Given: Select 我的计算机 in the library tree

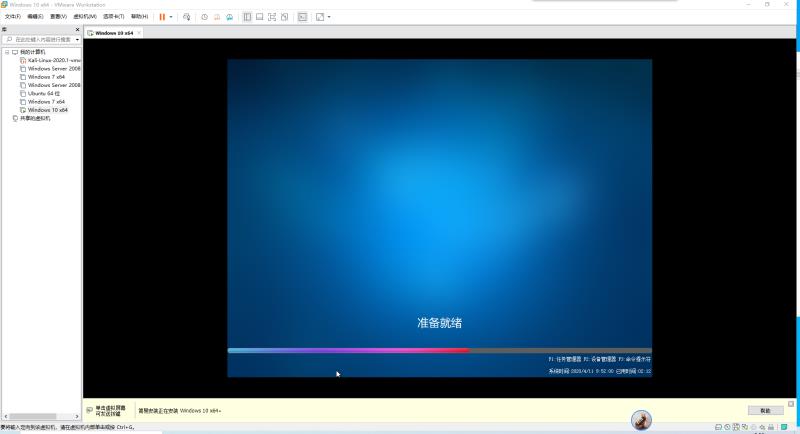Looking at the screenshot, I should coord(32,52).
